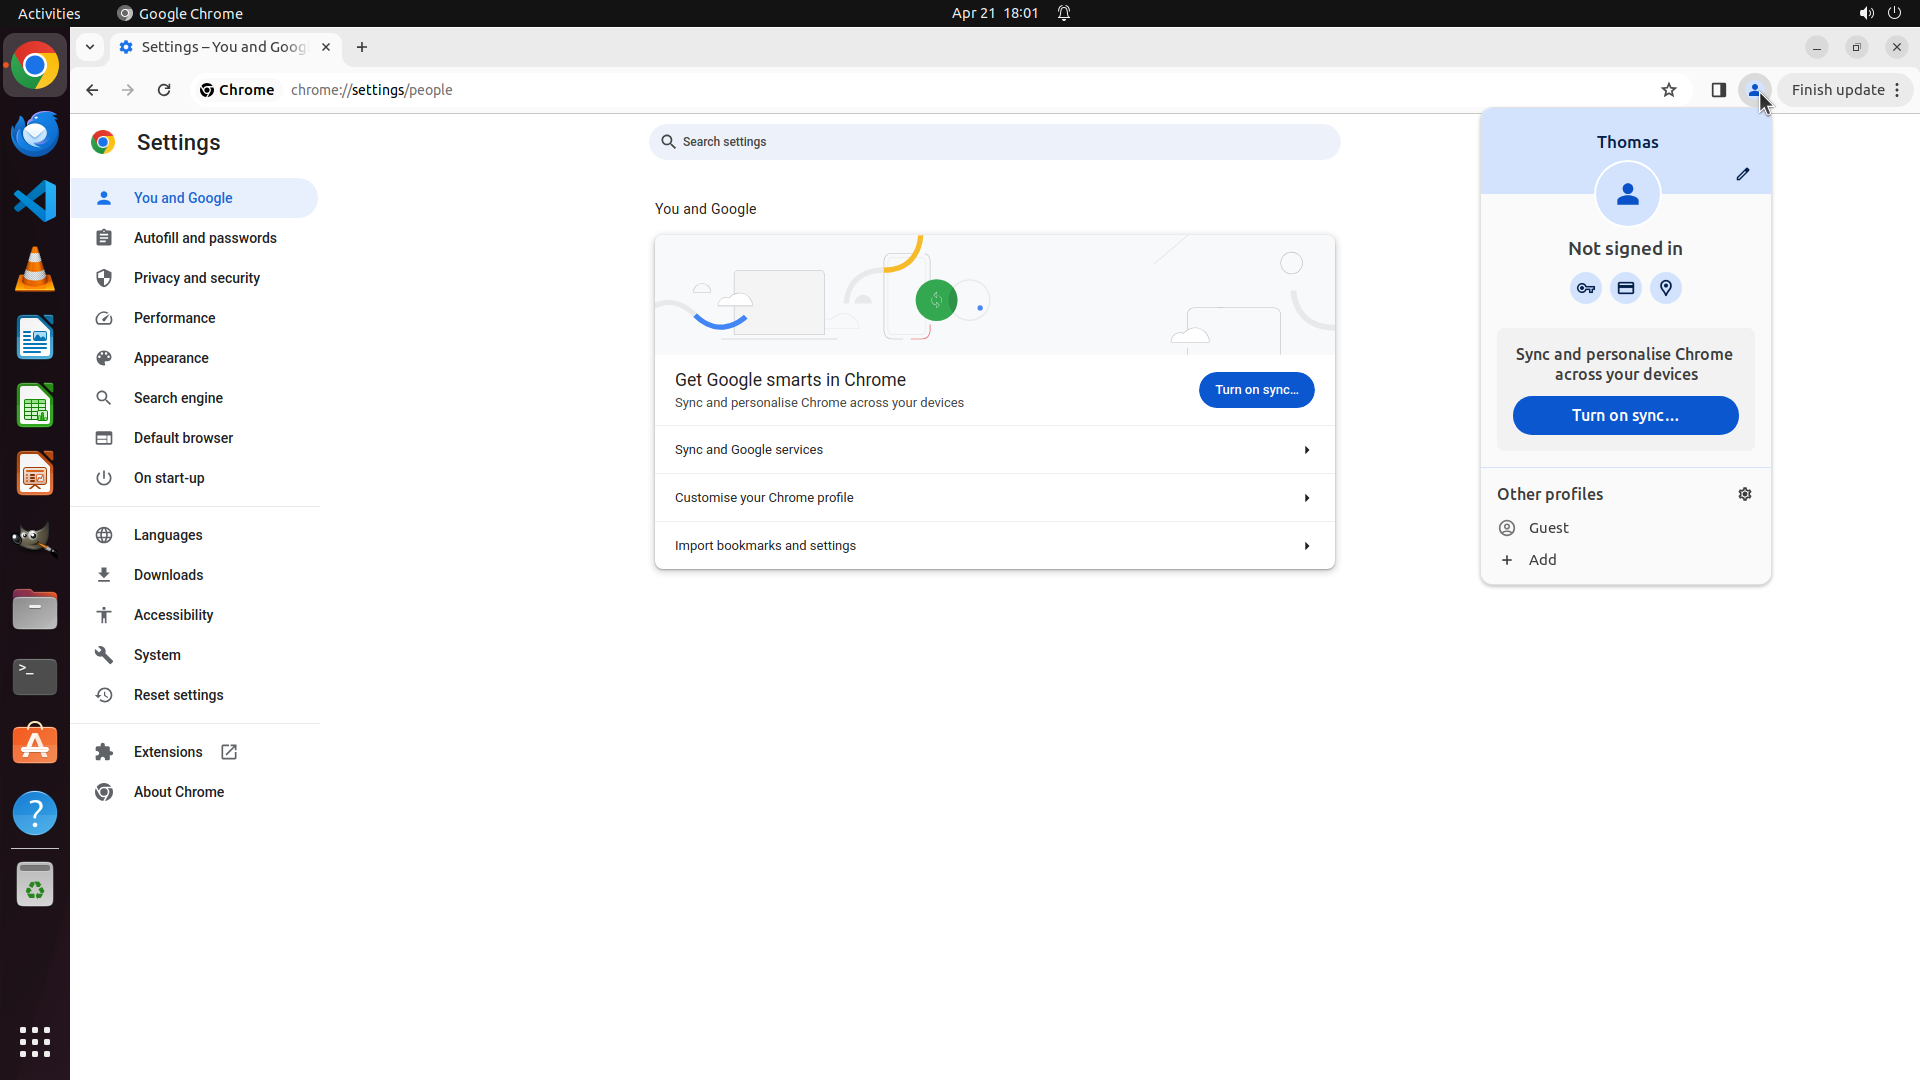The width and height of the screenshot is (1920, 1080).
Task: Click the Search settings field
Action: (x=993, y=142)
